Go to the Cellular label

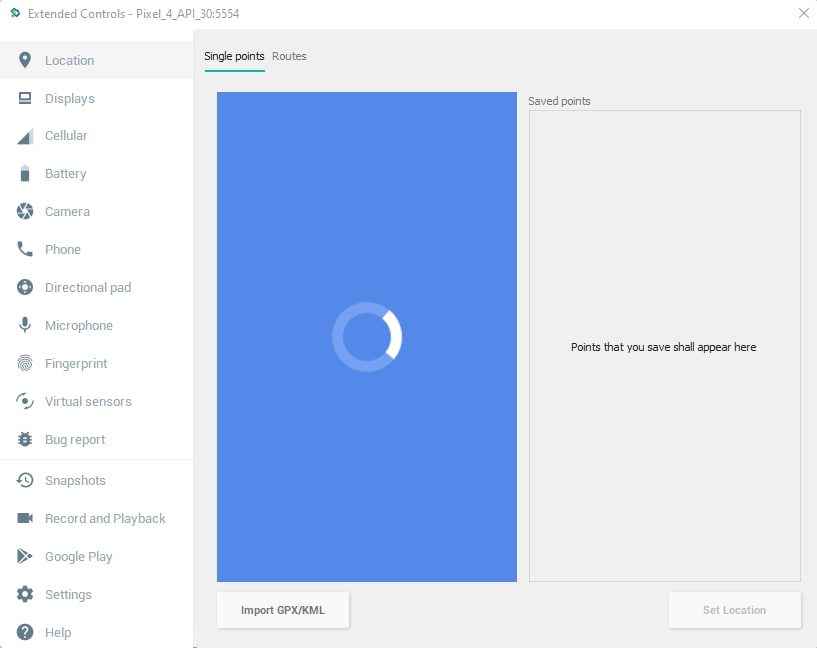click(x=66, y=135)
